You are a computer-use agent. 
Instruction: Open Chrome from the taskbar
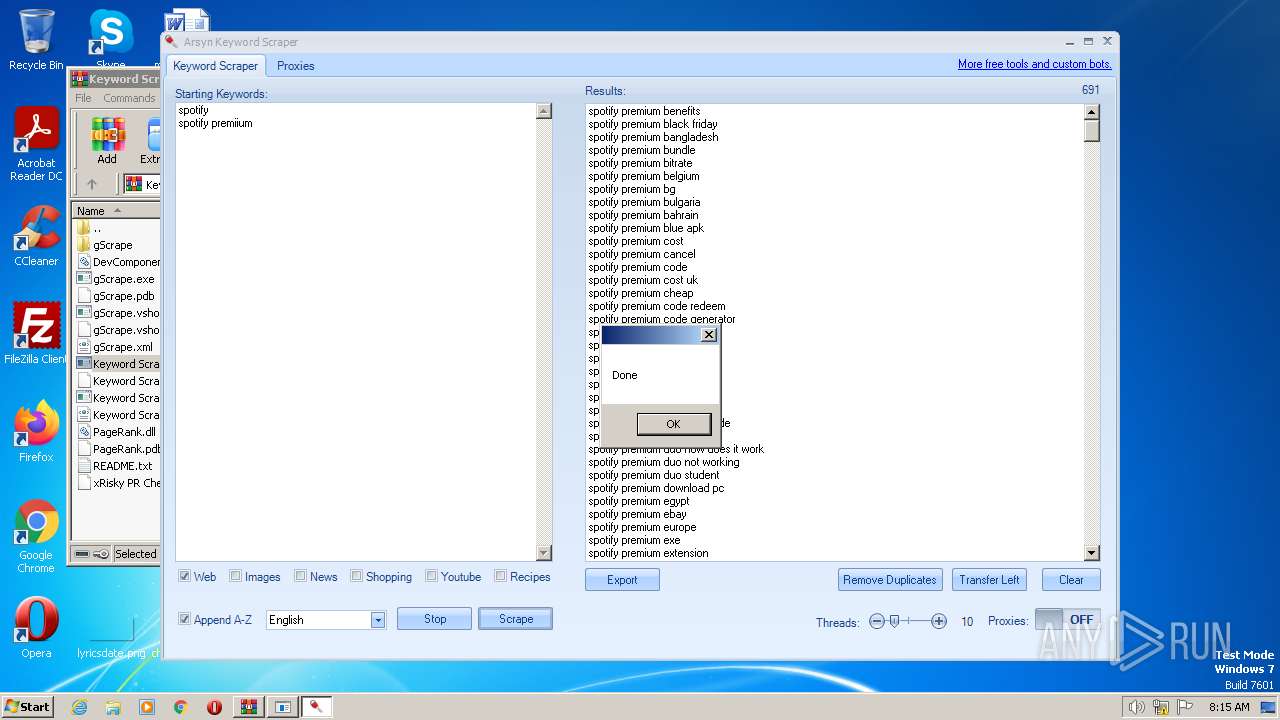181,707
